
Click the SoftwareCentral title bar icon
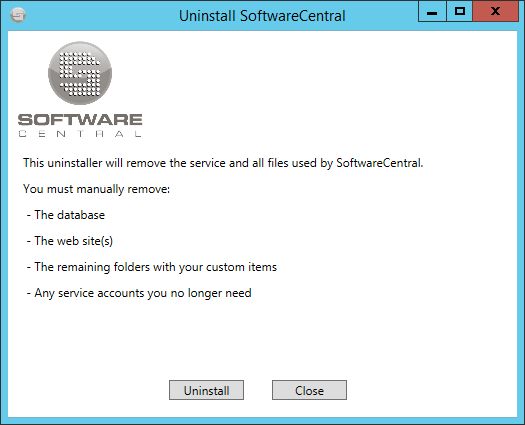tap(18, 15)
